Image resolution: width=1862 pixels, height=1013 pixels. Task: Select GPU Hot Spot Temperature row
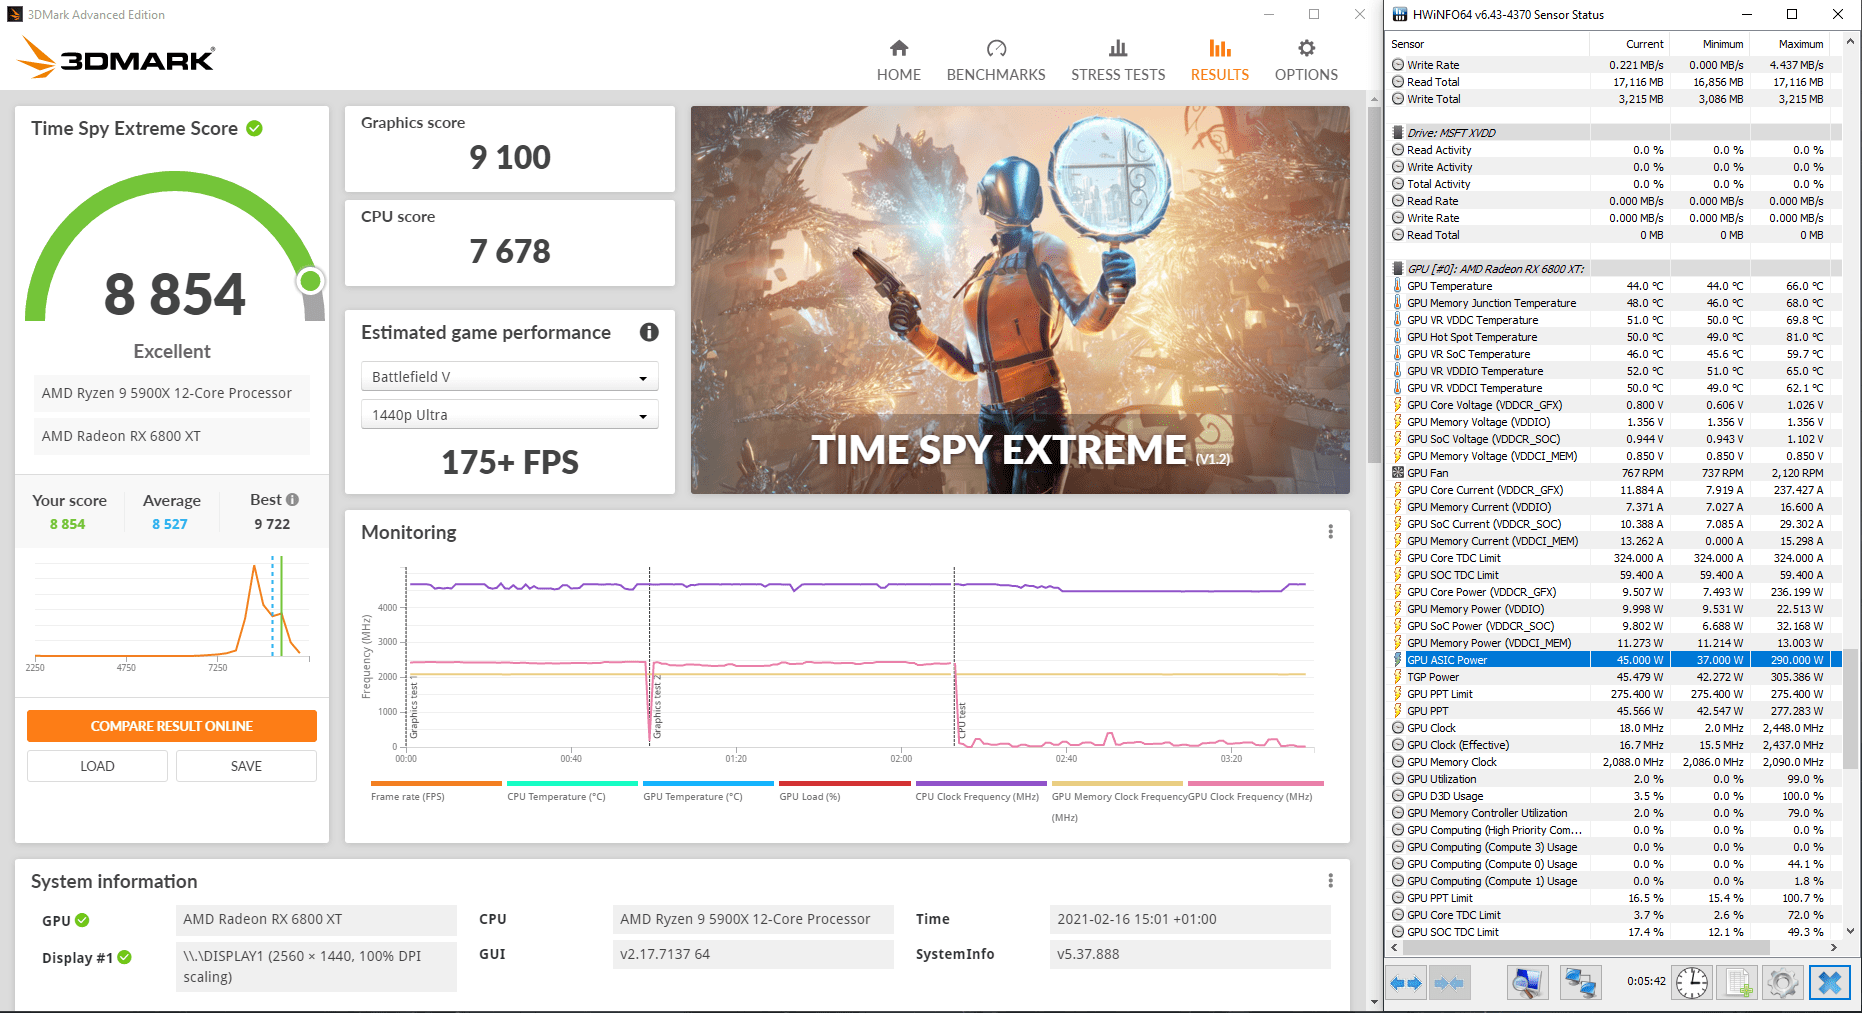click(x=1614, y=337)
